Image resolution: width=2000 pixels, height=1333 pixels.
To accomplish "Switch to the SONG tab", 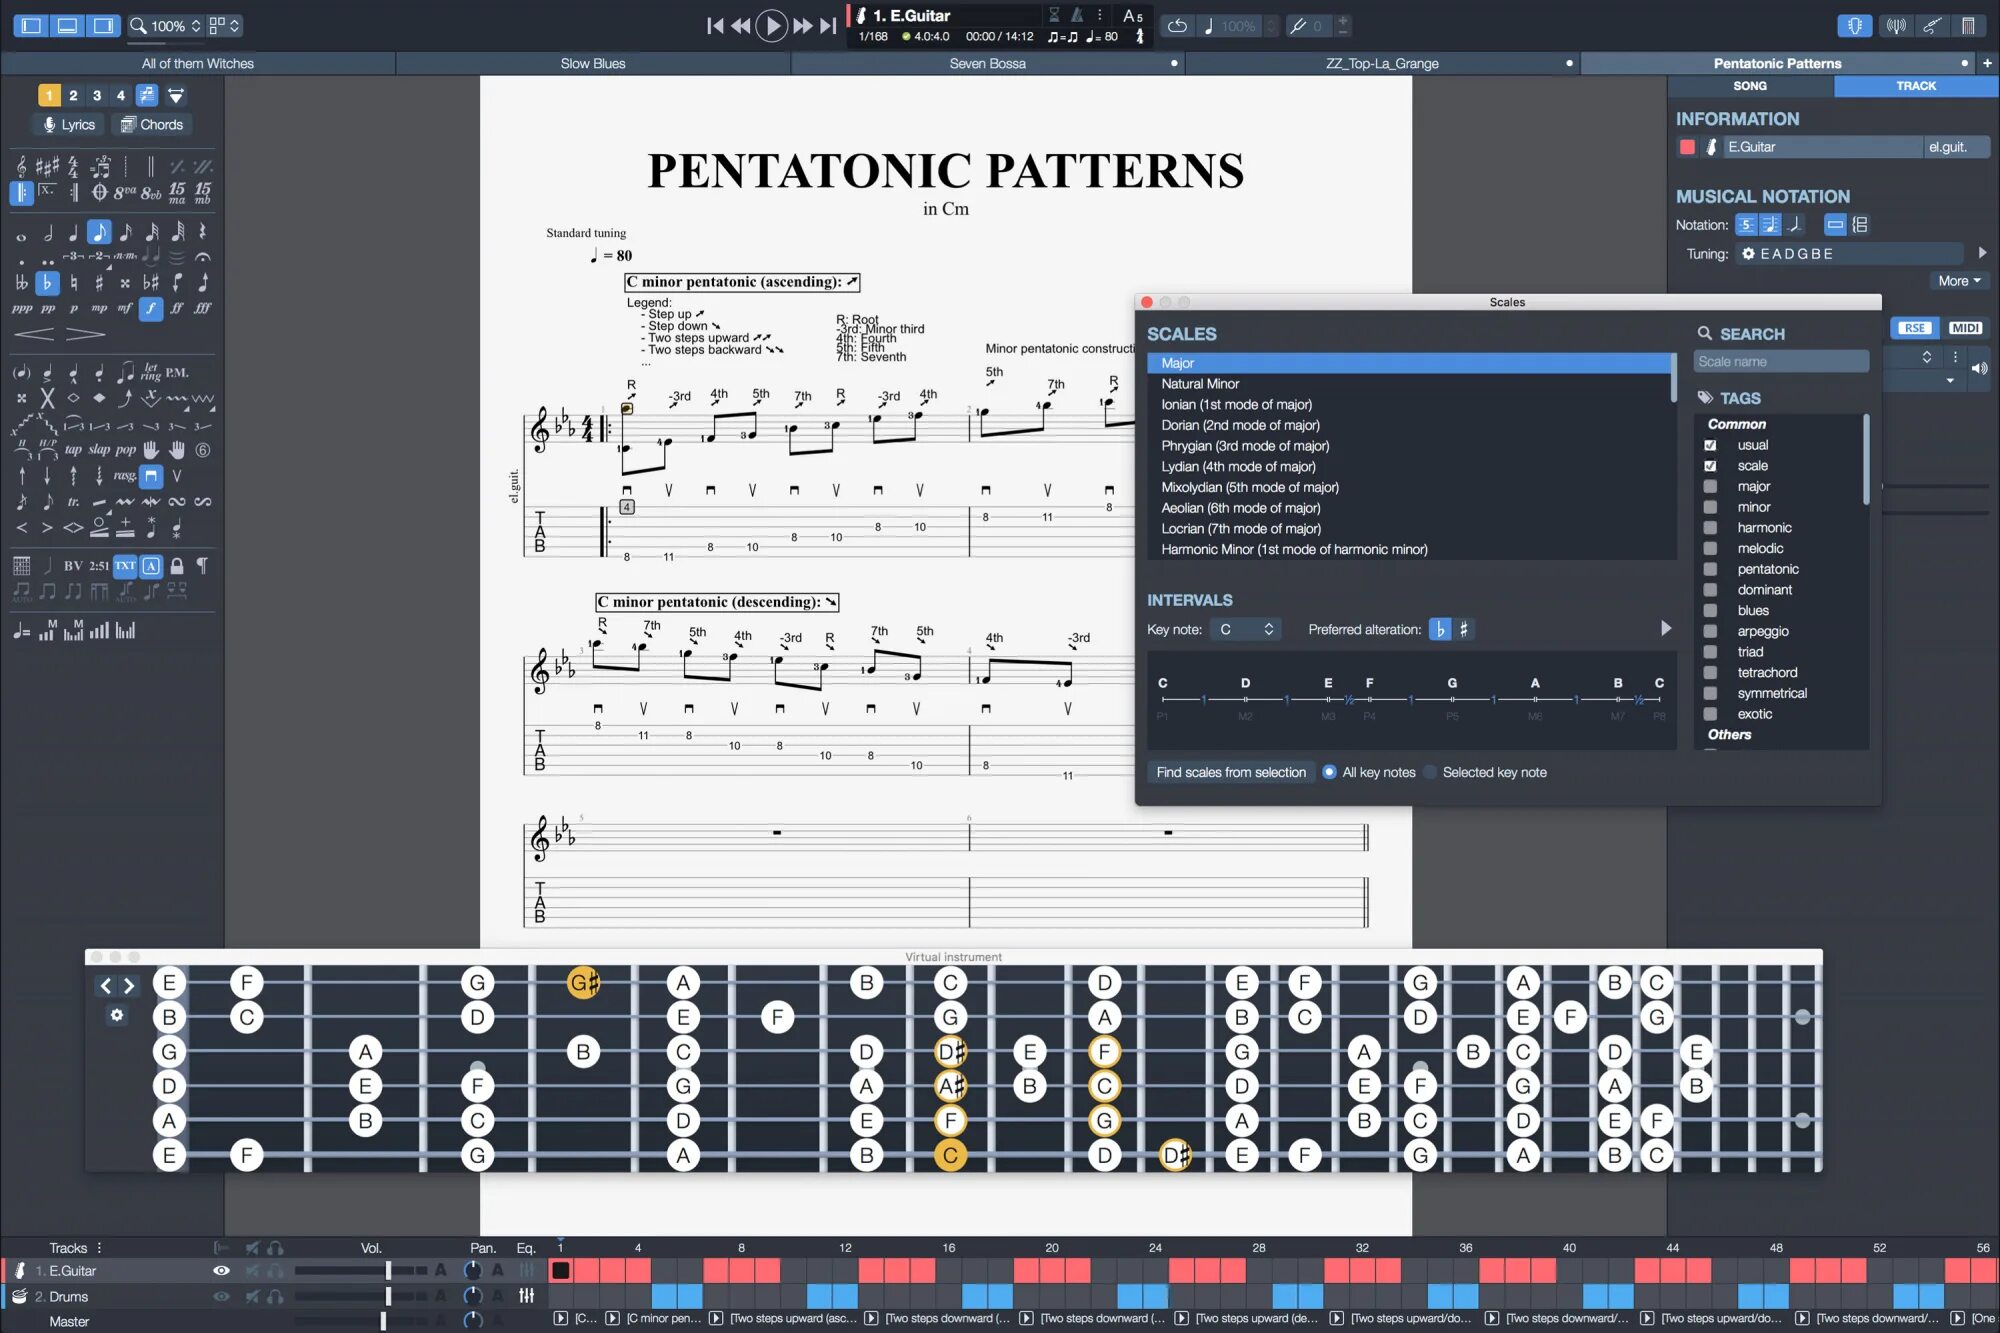I will point(1749,86).
